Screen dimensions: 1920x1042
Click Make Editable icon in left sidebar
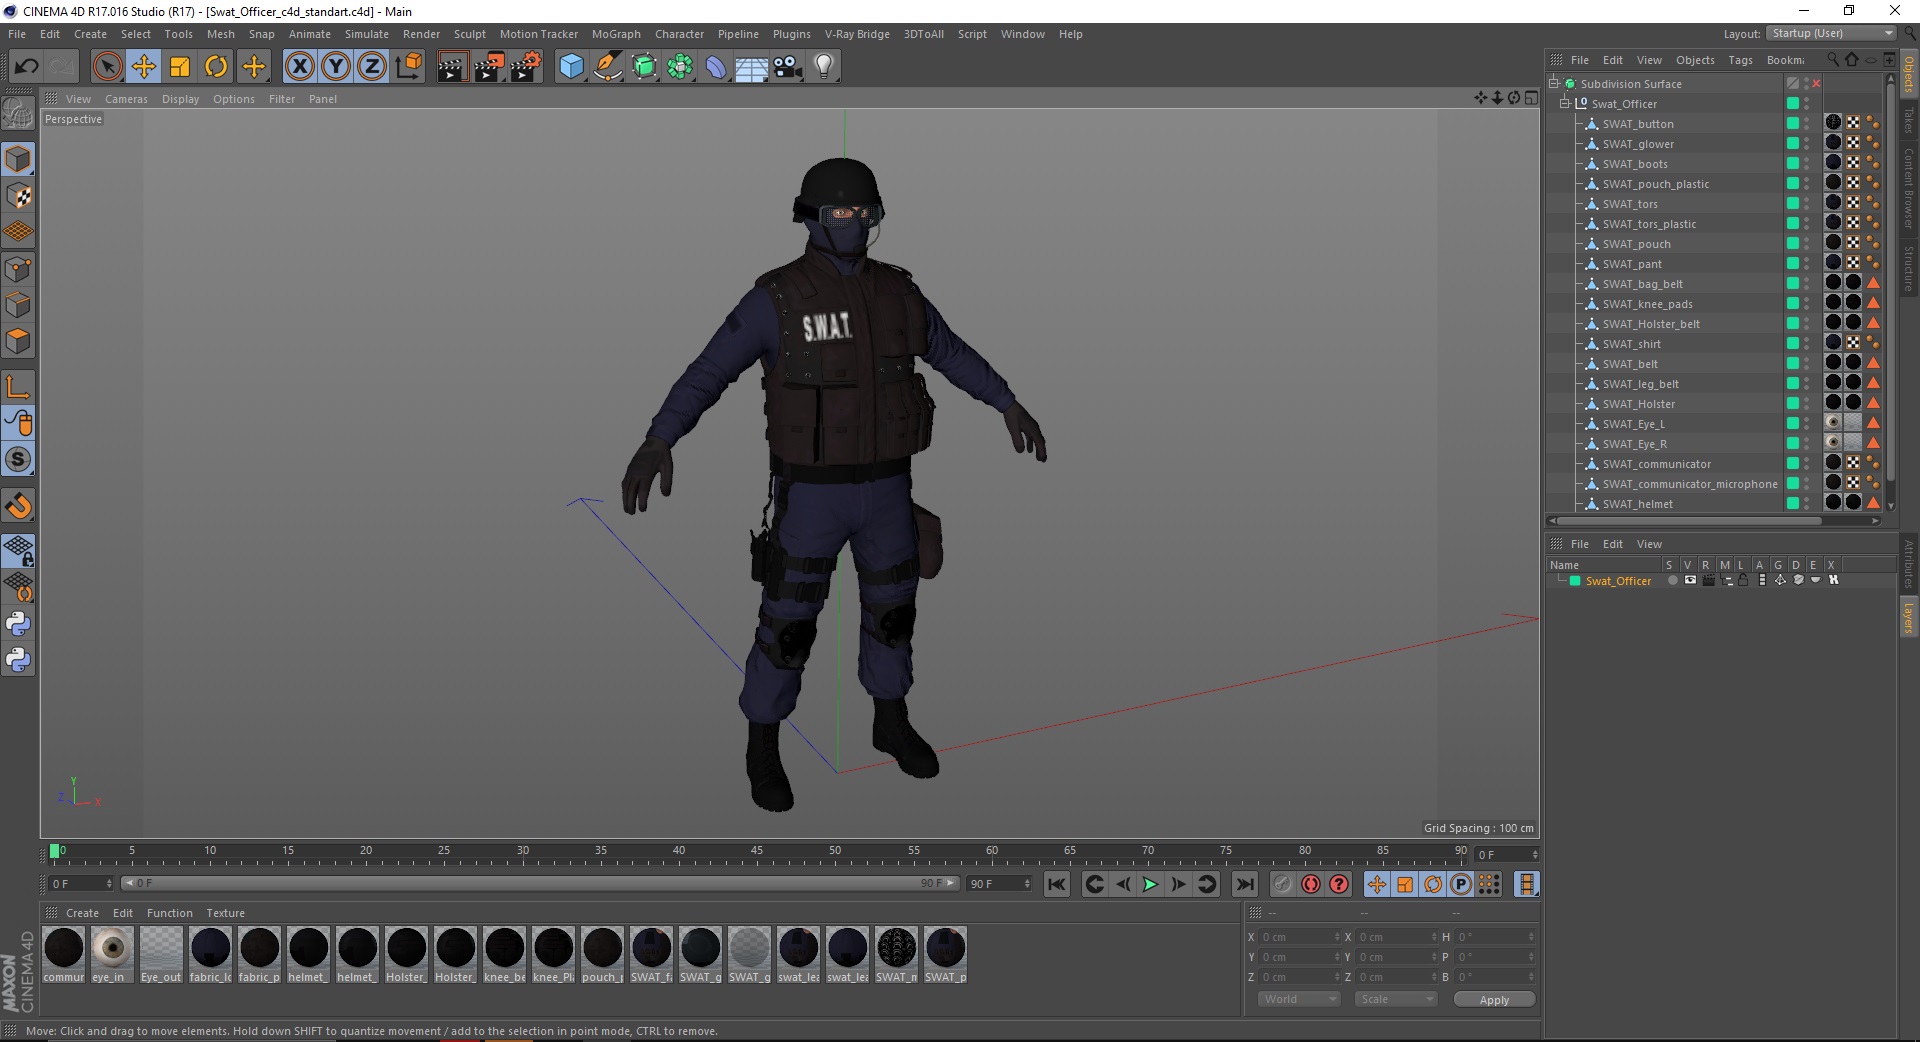point(18,115)
